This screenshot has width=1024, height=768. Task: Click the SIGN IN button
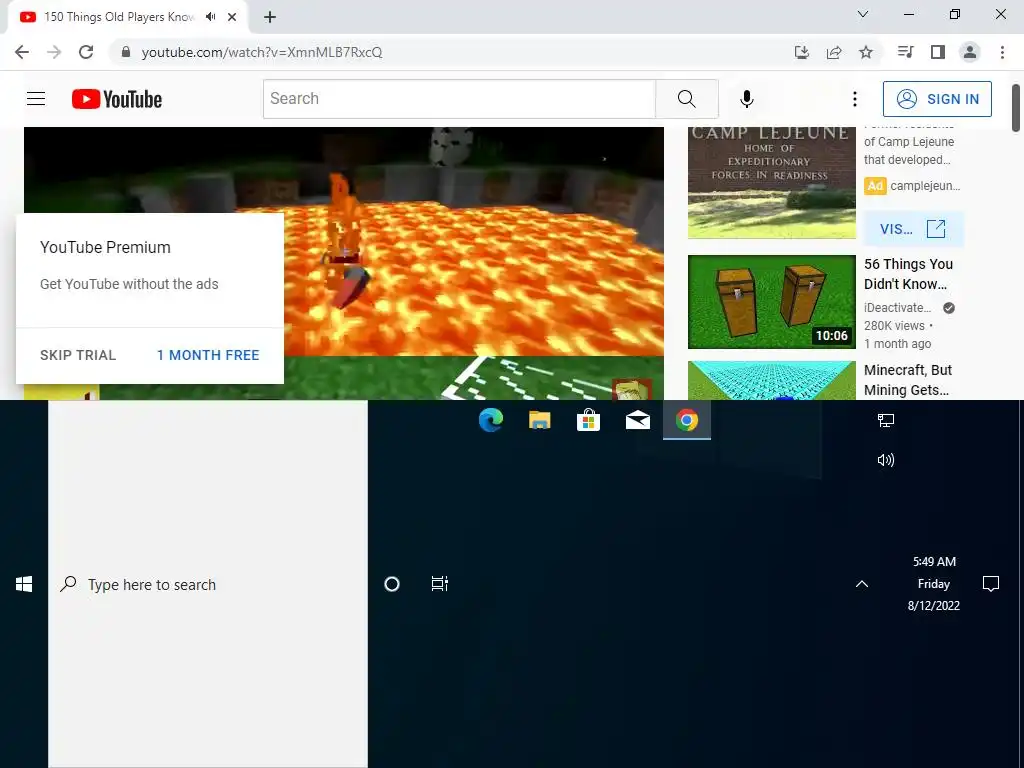click(x=937, y=99)
